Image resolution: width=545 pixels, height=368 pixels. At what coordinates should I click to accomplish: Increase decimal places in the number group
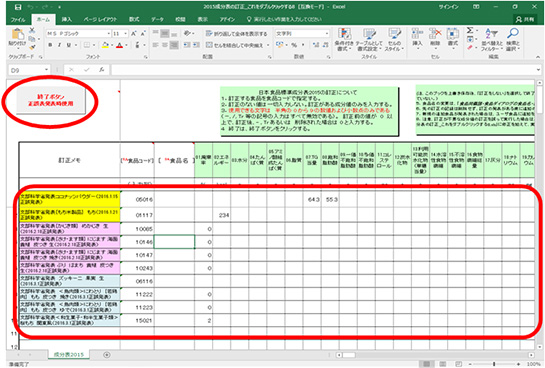click(316, 45)
